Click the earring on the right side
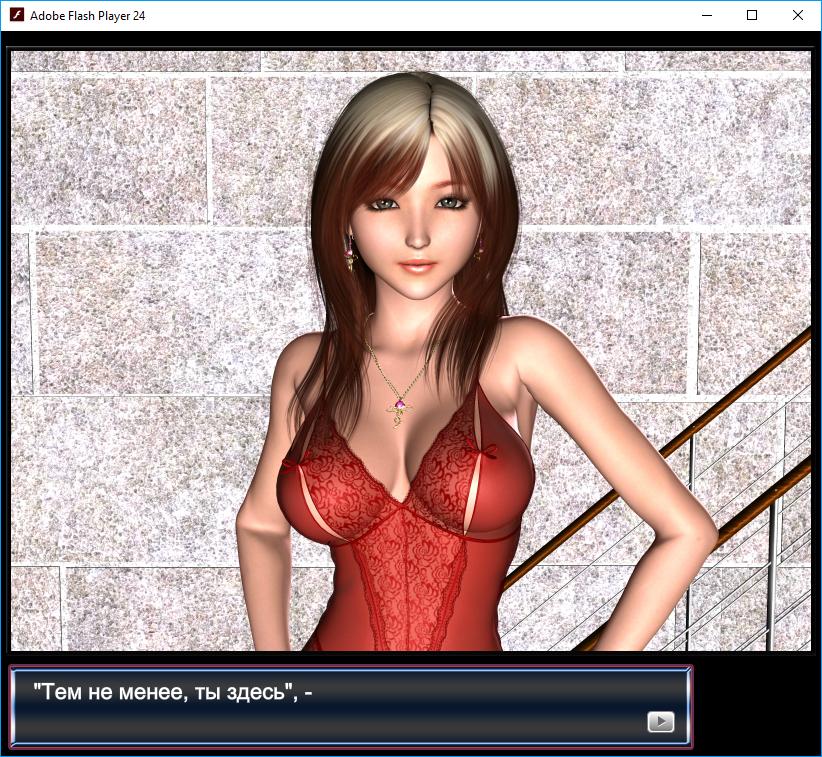 click(x=478, y=245)
